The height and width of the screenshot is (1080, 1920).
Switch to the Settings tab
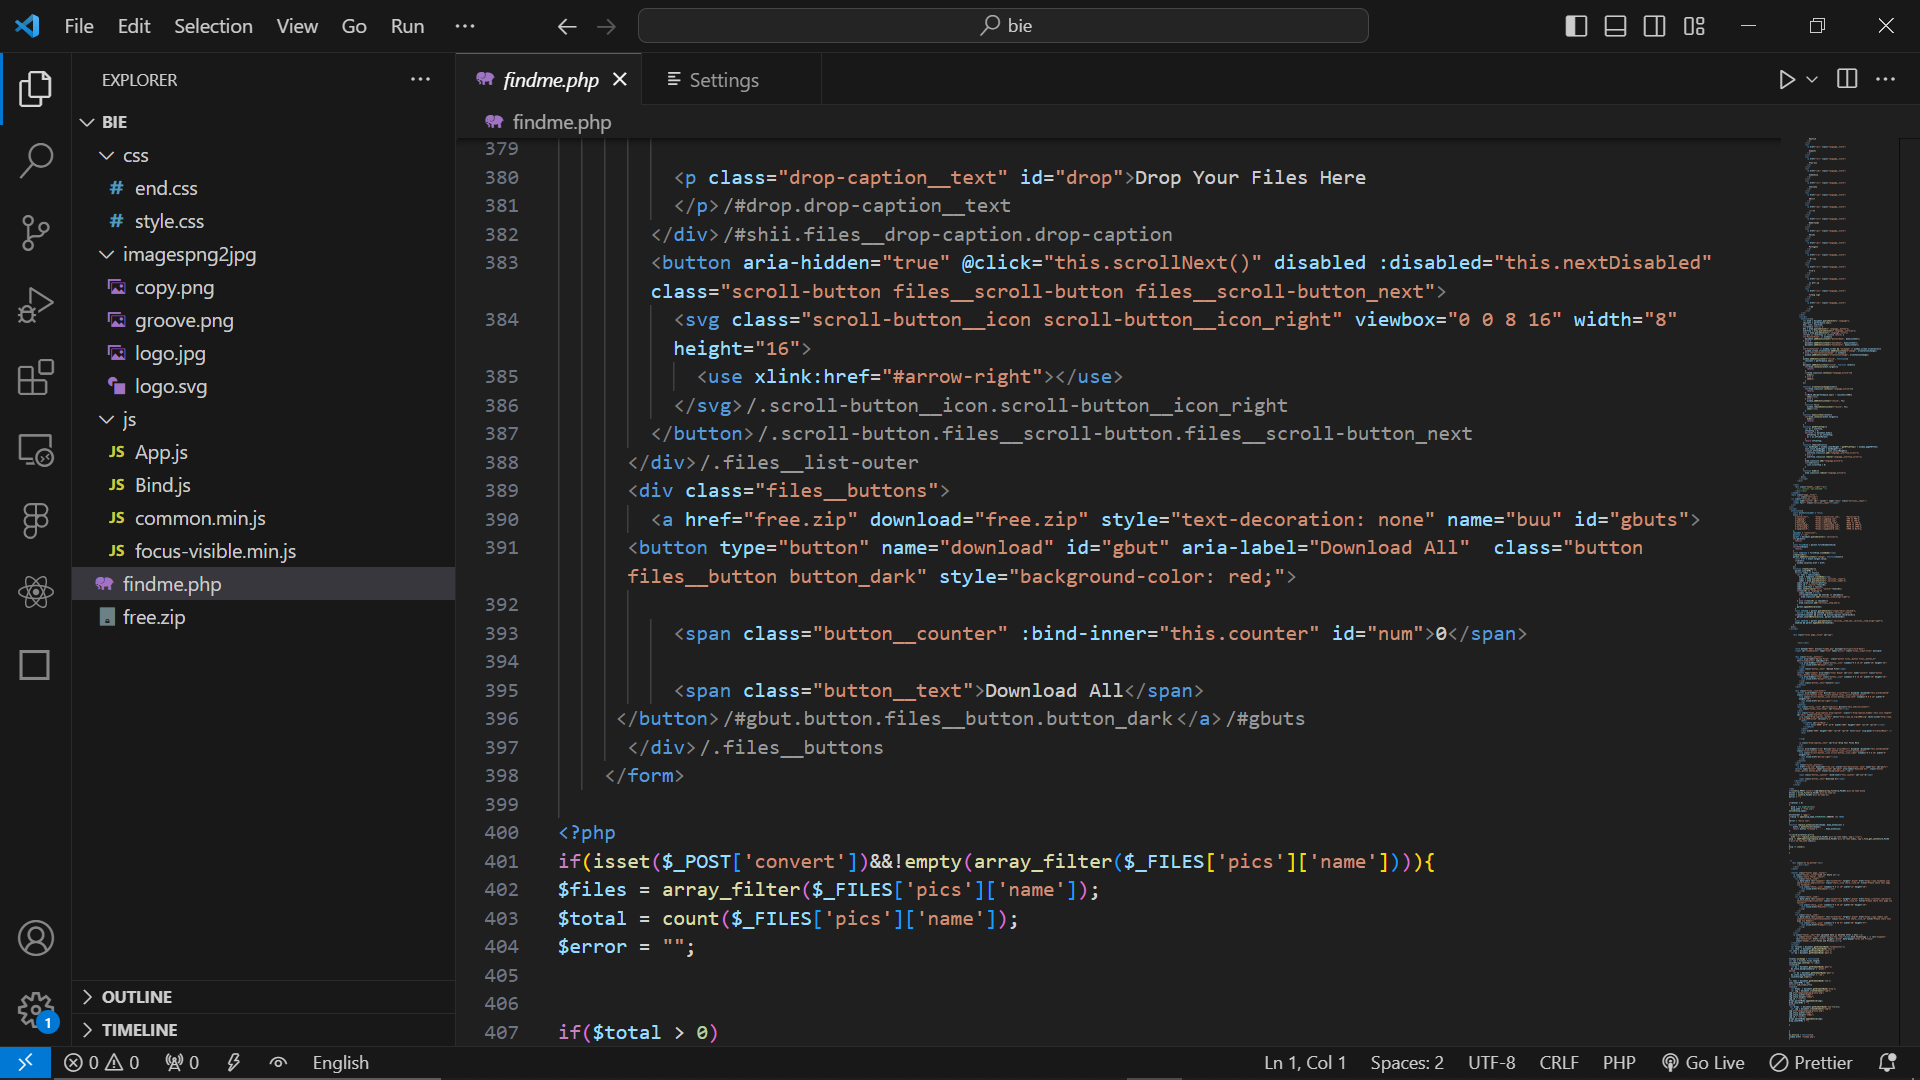[723, 80]
